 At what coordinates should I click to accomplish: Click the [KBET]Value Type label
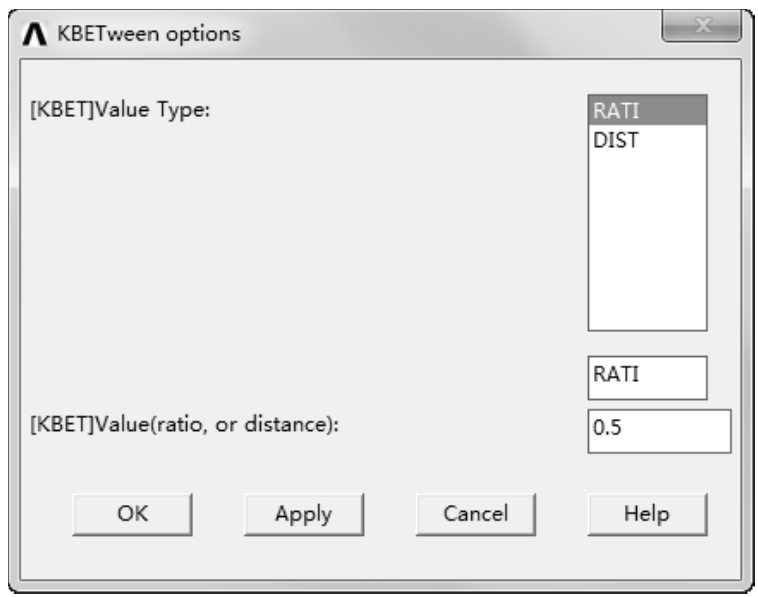point(120,110)
